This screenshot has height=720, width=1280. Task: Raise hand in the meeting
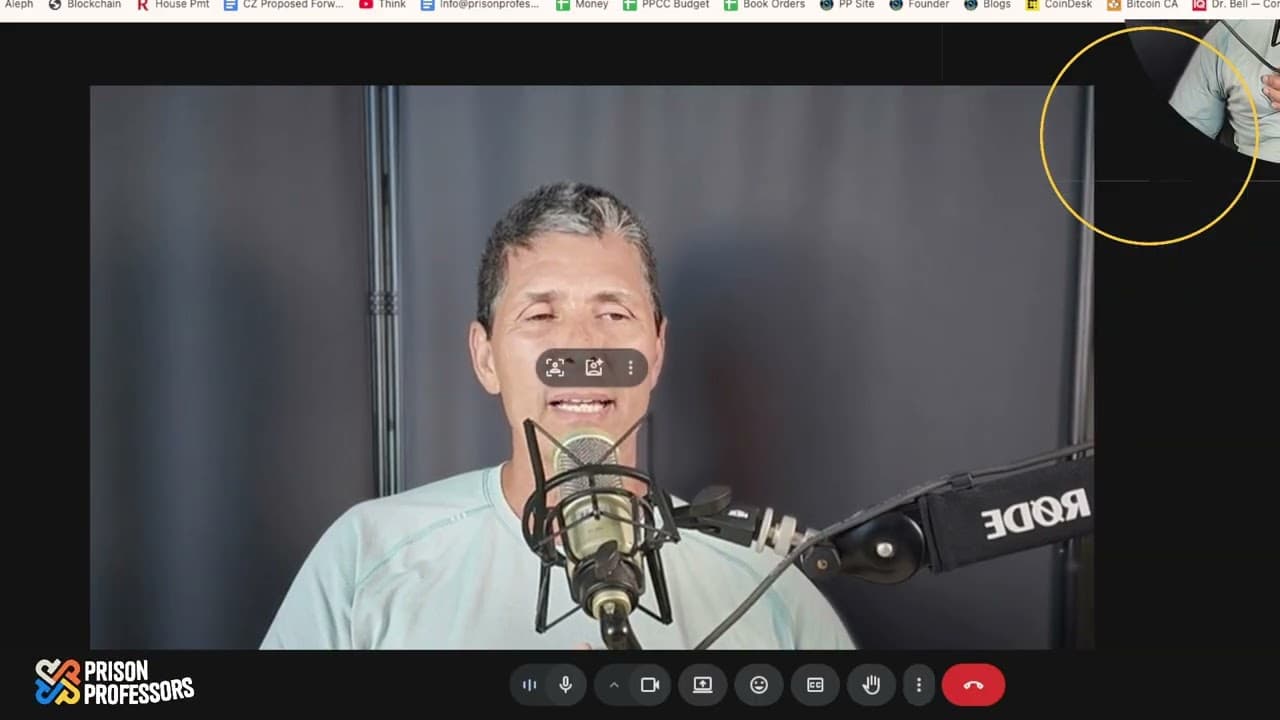871,685
